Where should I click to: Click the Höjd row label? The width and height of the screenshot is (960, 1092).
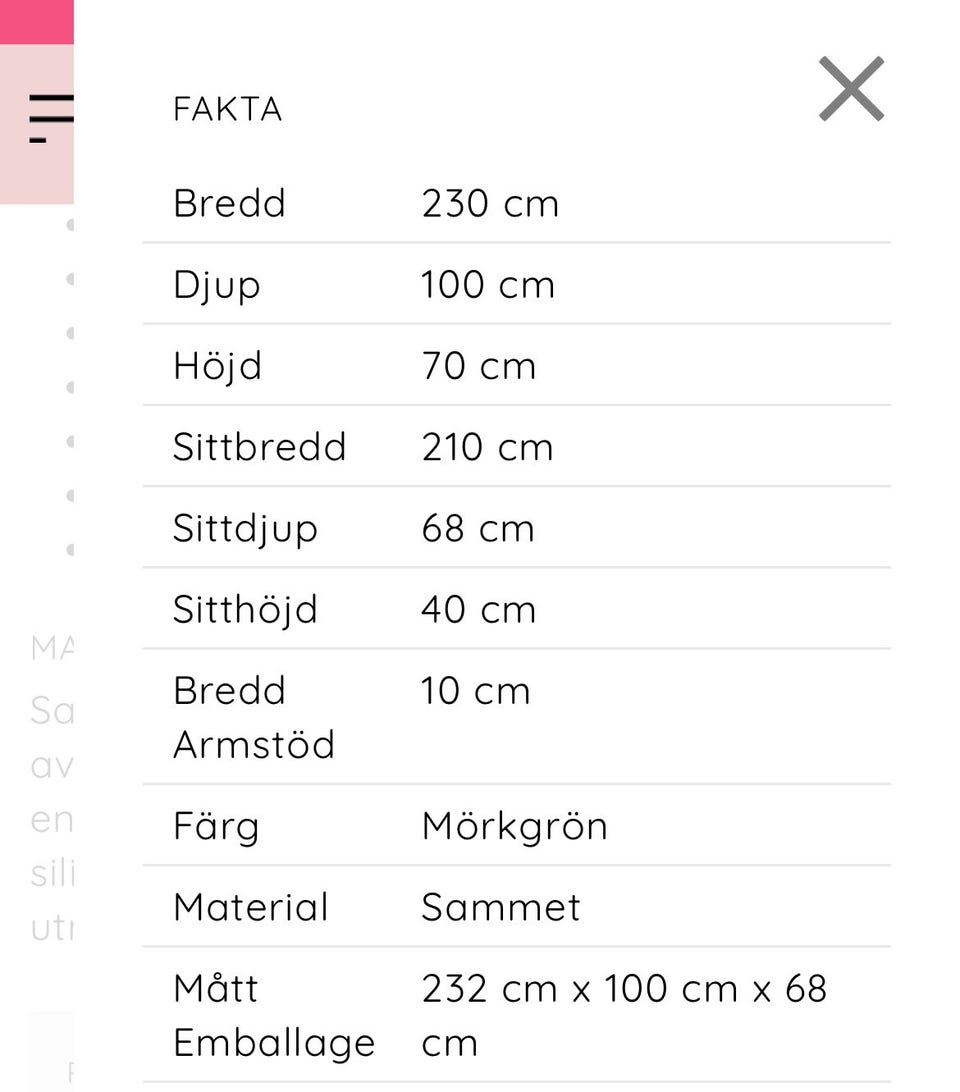point(217,365)
